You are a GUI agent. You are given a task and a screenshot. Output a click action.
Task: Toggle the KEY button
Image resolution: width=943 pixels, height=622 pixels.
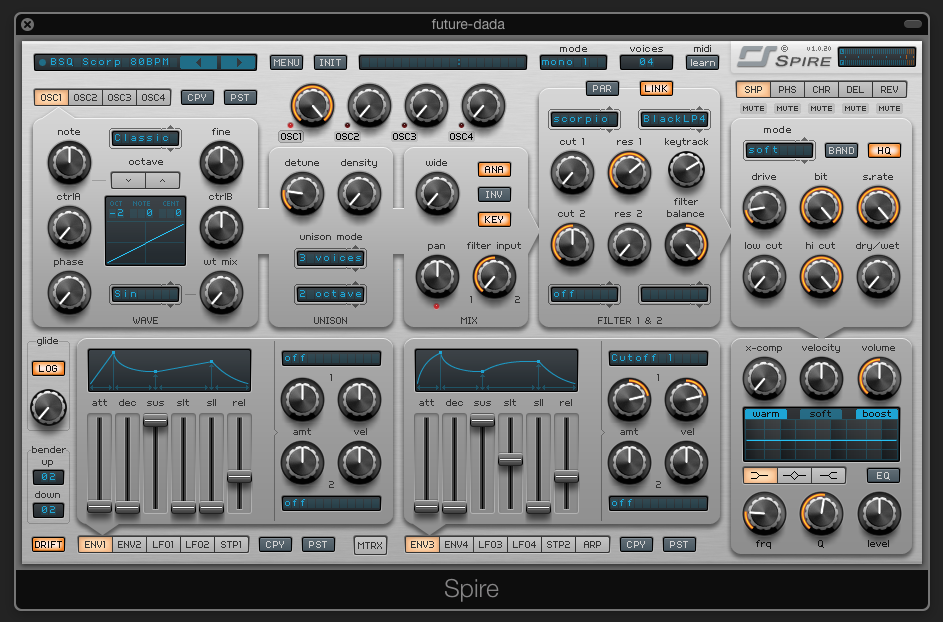494,220
